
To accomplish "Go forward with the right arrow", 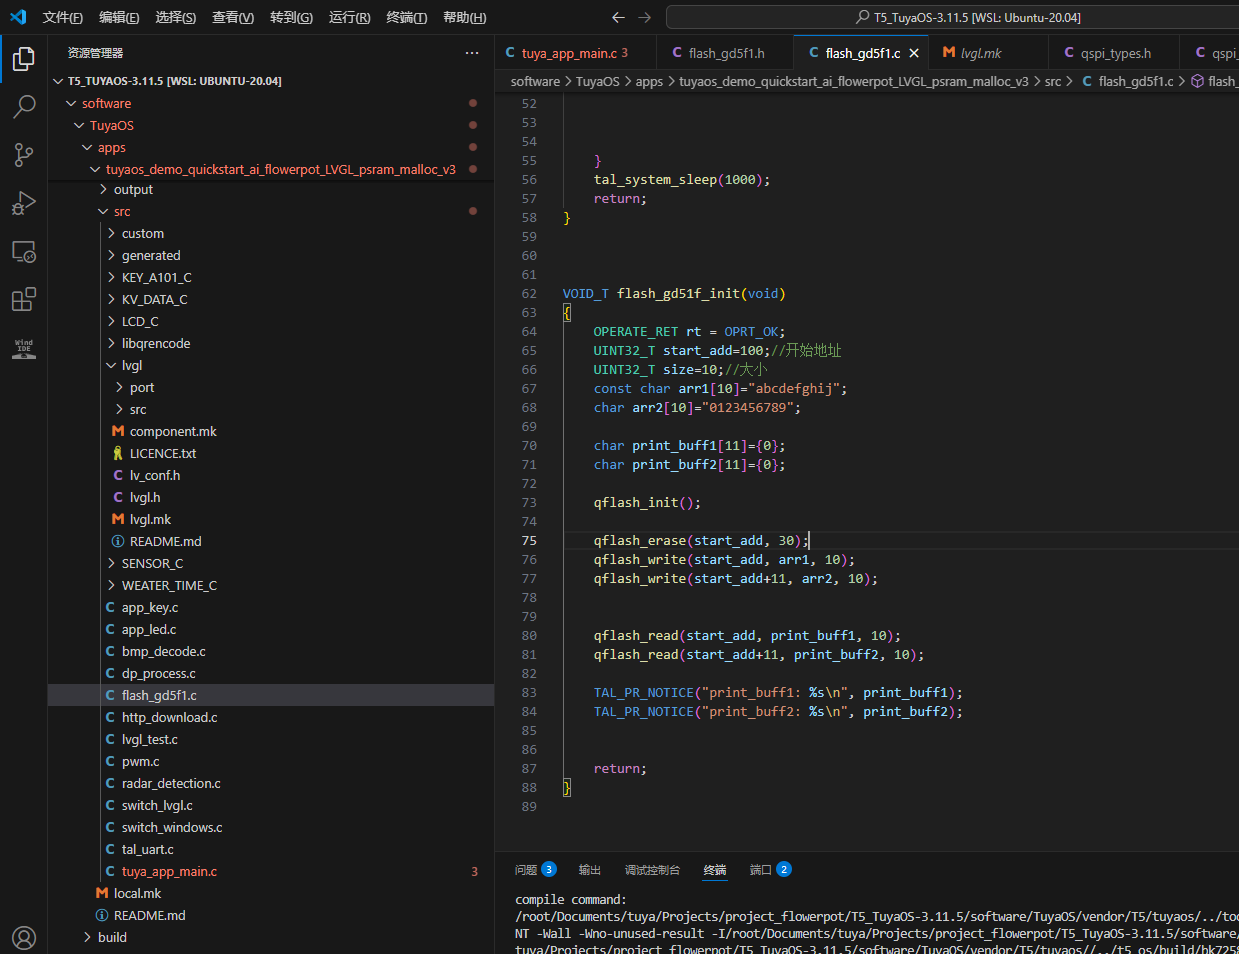I will (x=644, y=17).
